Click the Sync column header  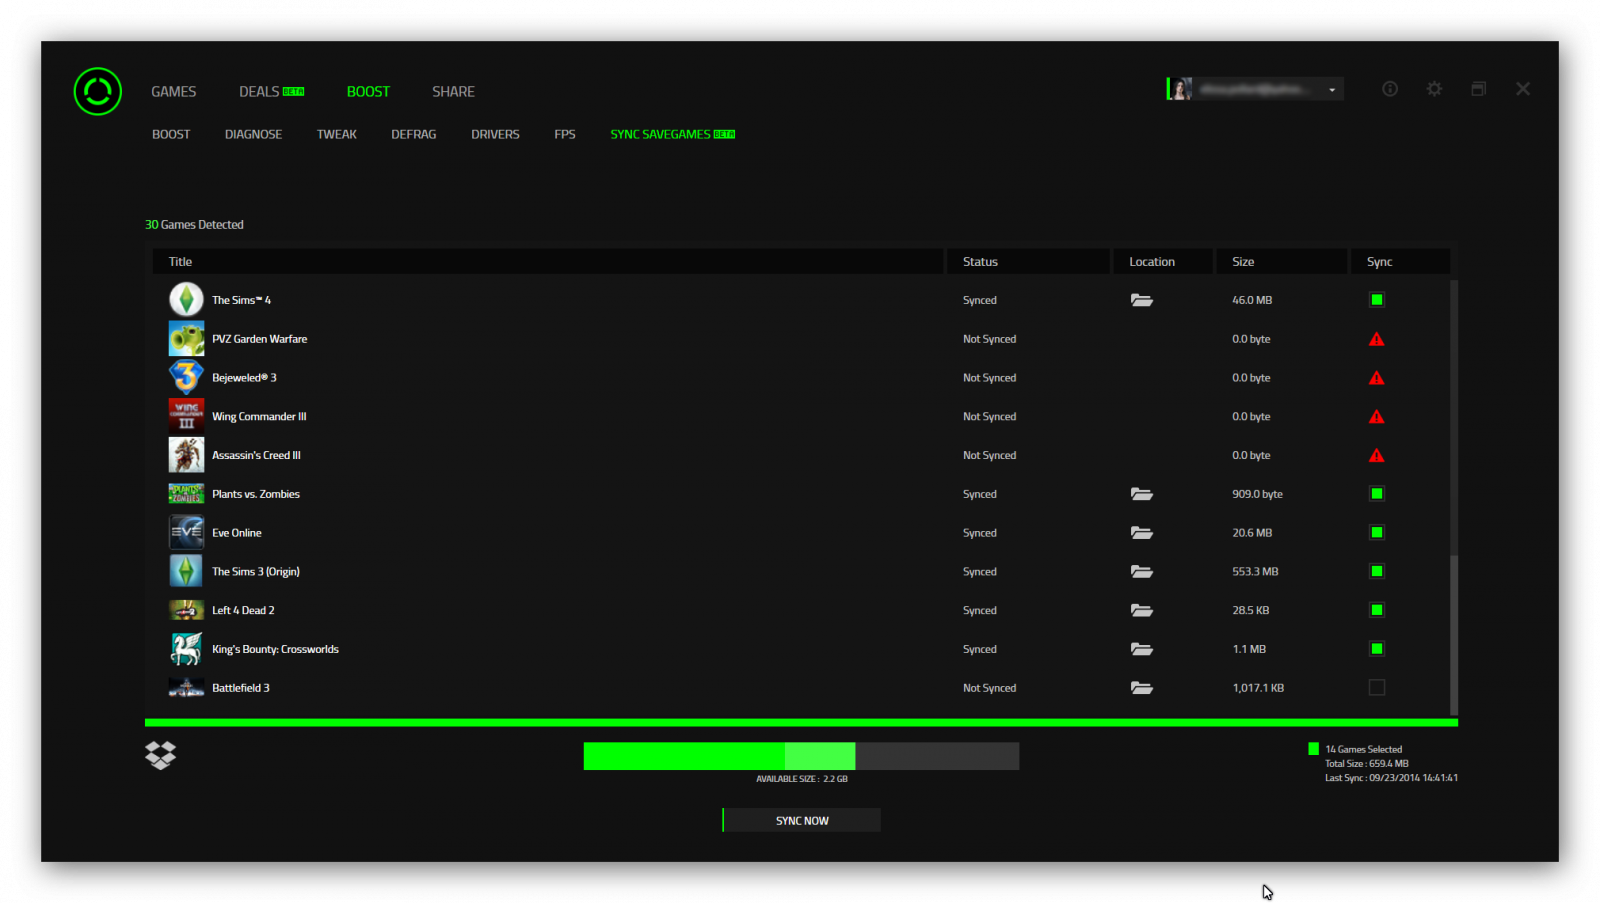pos(1400,261)
